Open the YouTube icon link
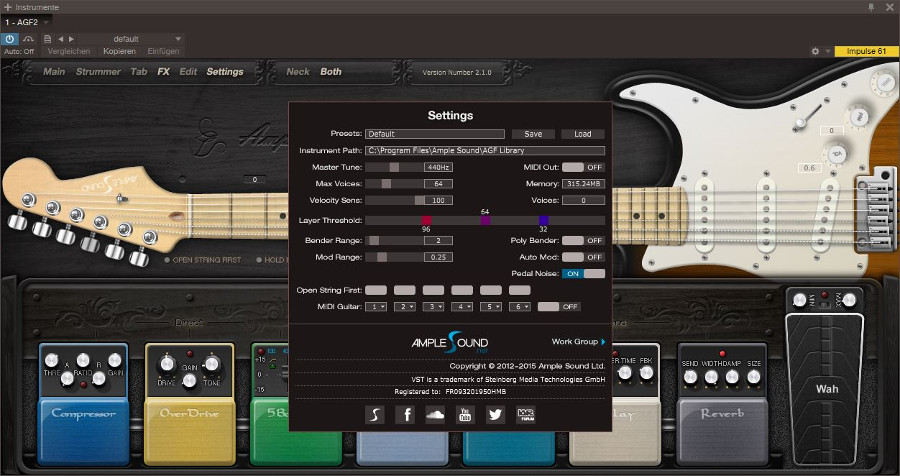The image size is (900, 476). (x=465, y=415)
